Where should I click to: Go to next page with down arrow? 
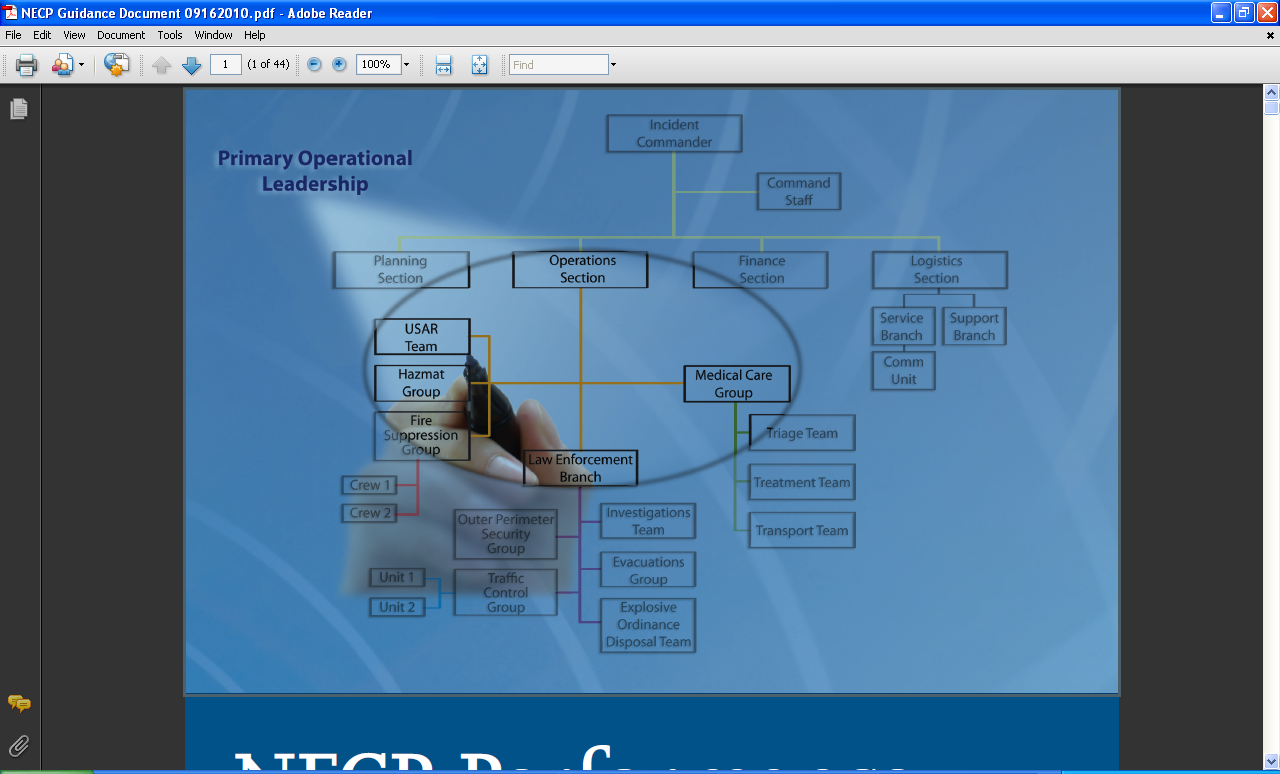click(x=191, y=65)
